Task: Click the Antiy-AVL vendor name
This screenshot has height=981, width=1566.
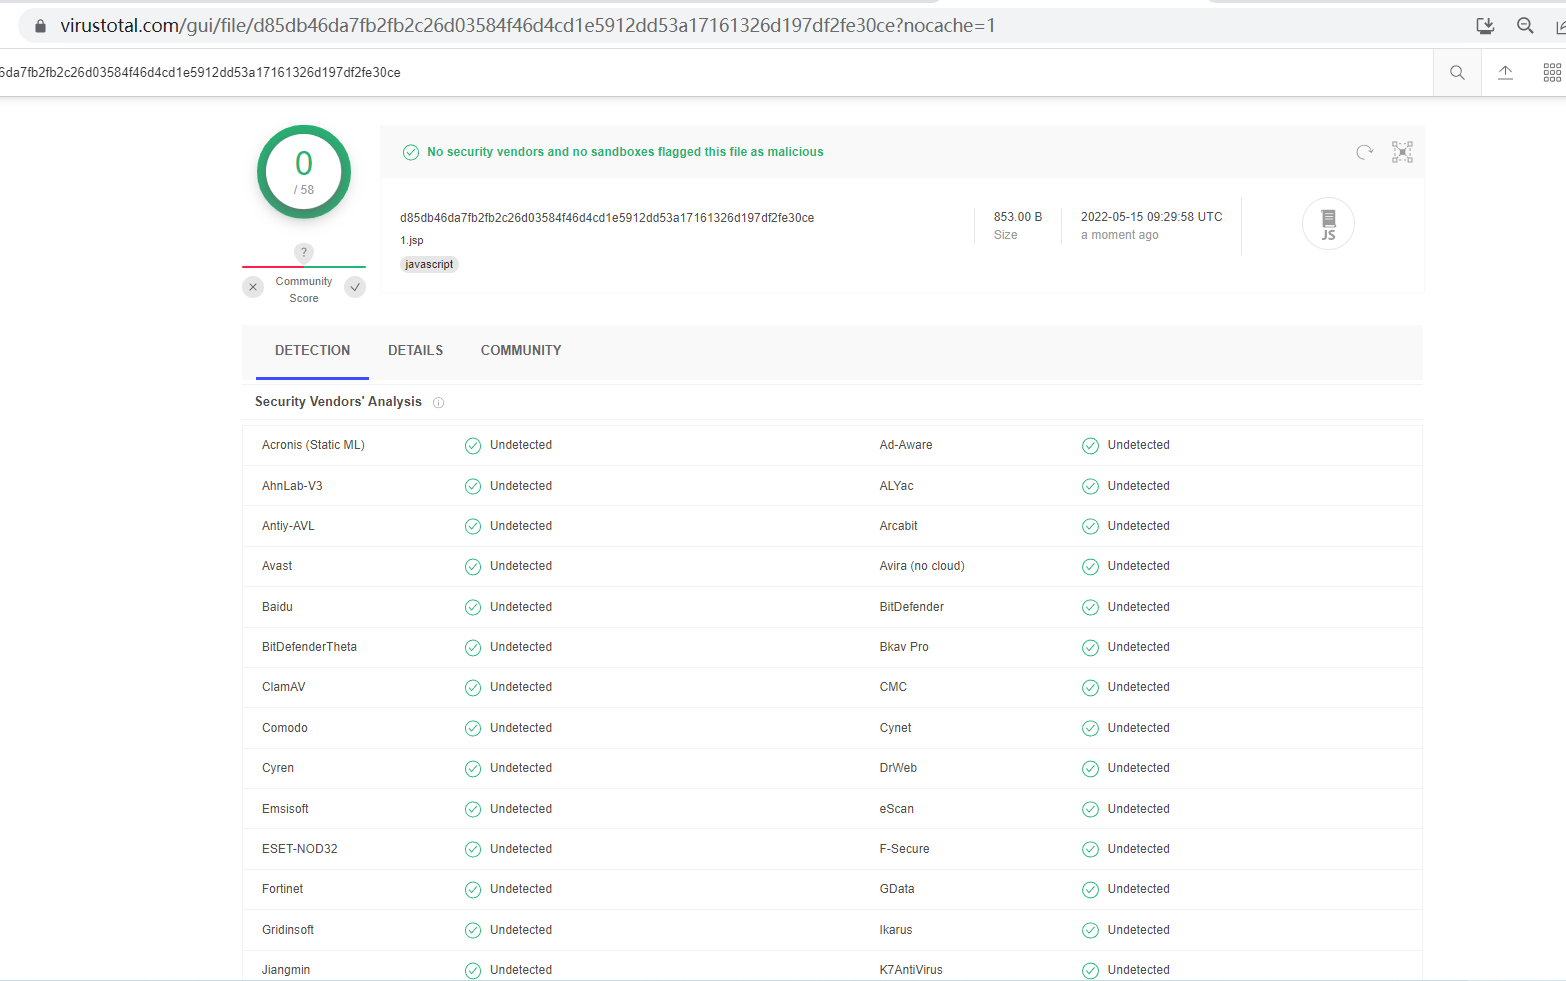Action: pyautogui.click(x=288, y=526)
